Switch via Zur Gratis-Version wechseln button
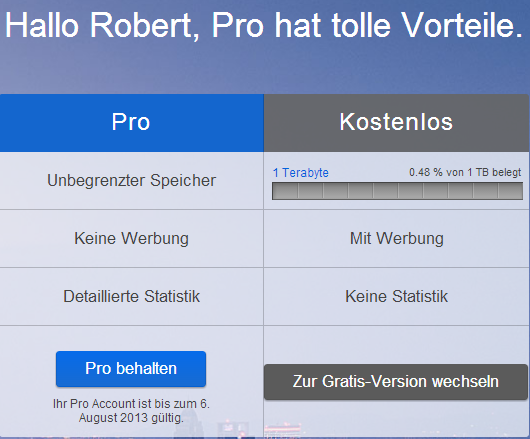 click(x=396, y=382)
